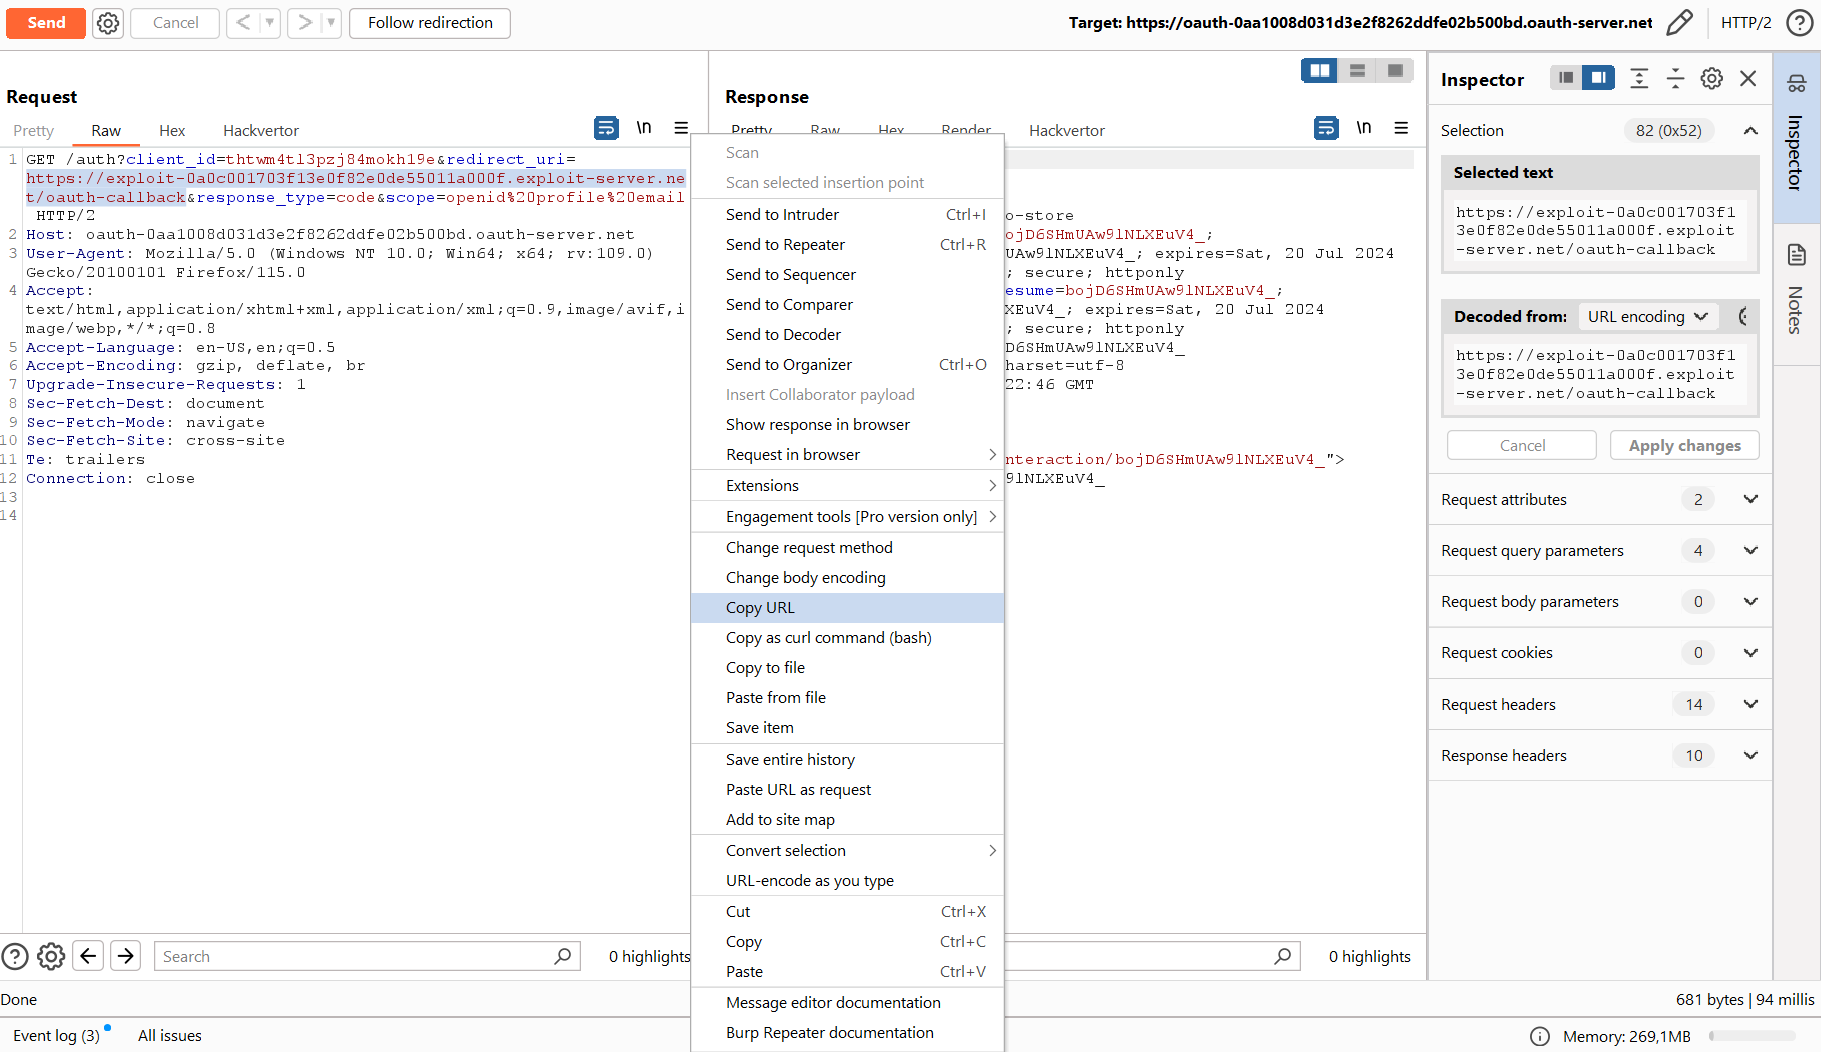1821x1053 pixels.
Task: Open Event log (3)
Action: pos(57,1036)
